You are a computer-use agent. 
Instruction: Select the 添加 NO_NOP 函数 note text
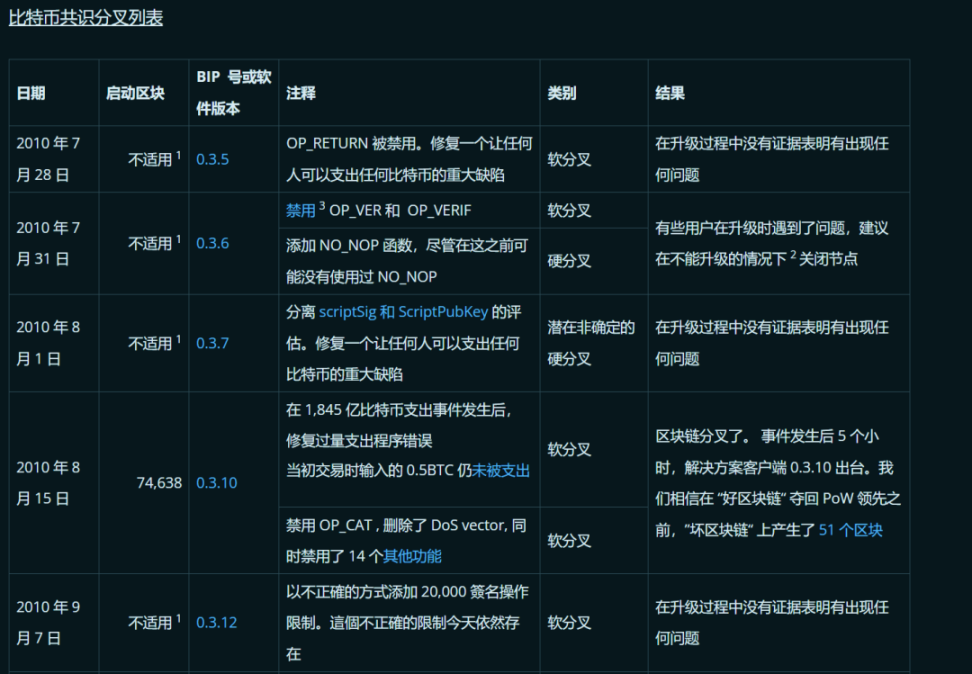[407, 261]
